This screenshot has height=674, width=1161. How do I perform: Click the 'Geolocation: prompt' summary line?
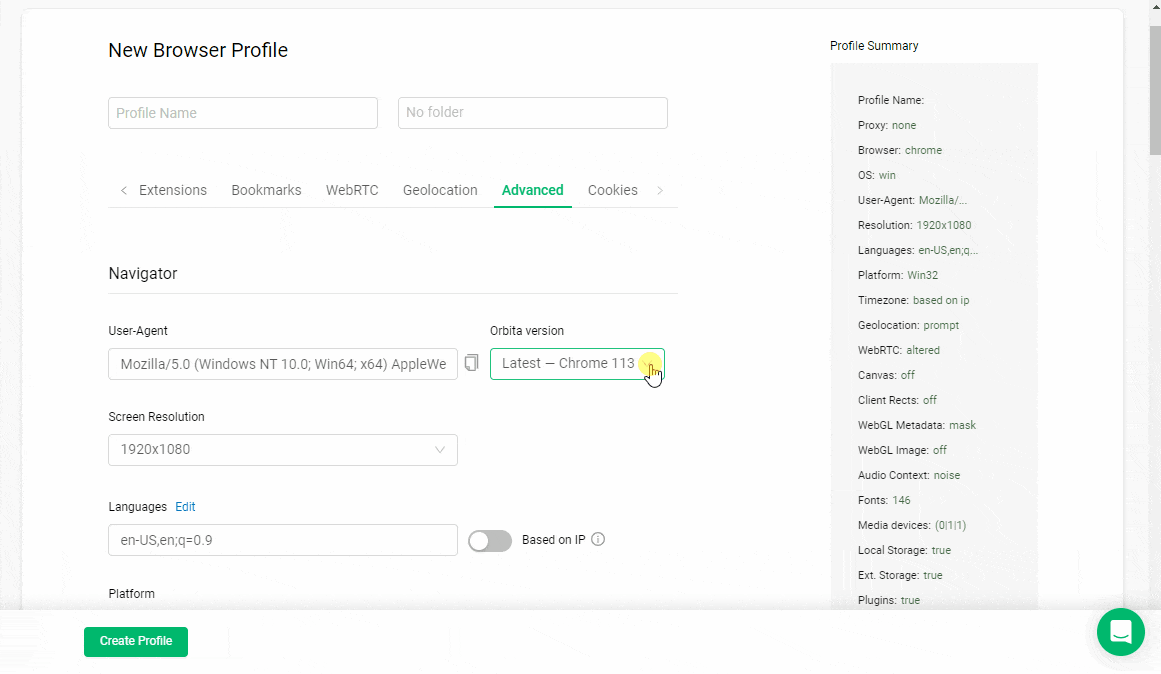click(x=908, y=325)
